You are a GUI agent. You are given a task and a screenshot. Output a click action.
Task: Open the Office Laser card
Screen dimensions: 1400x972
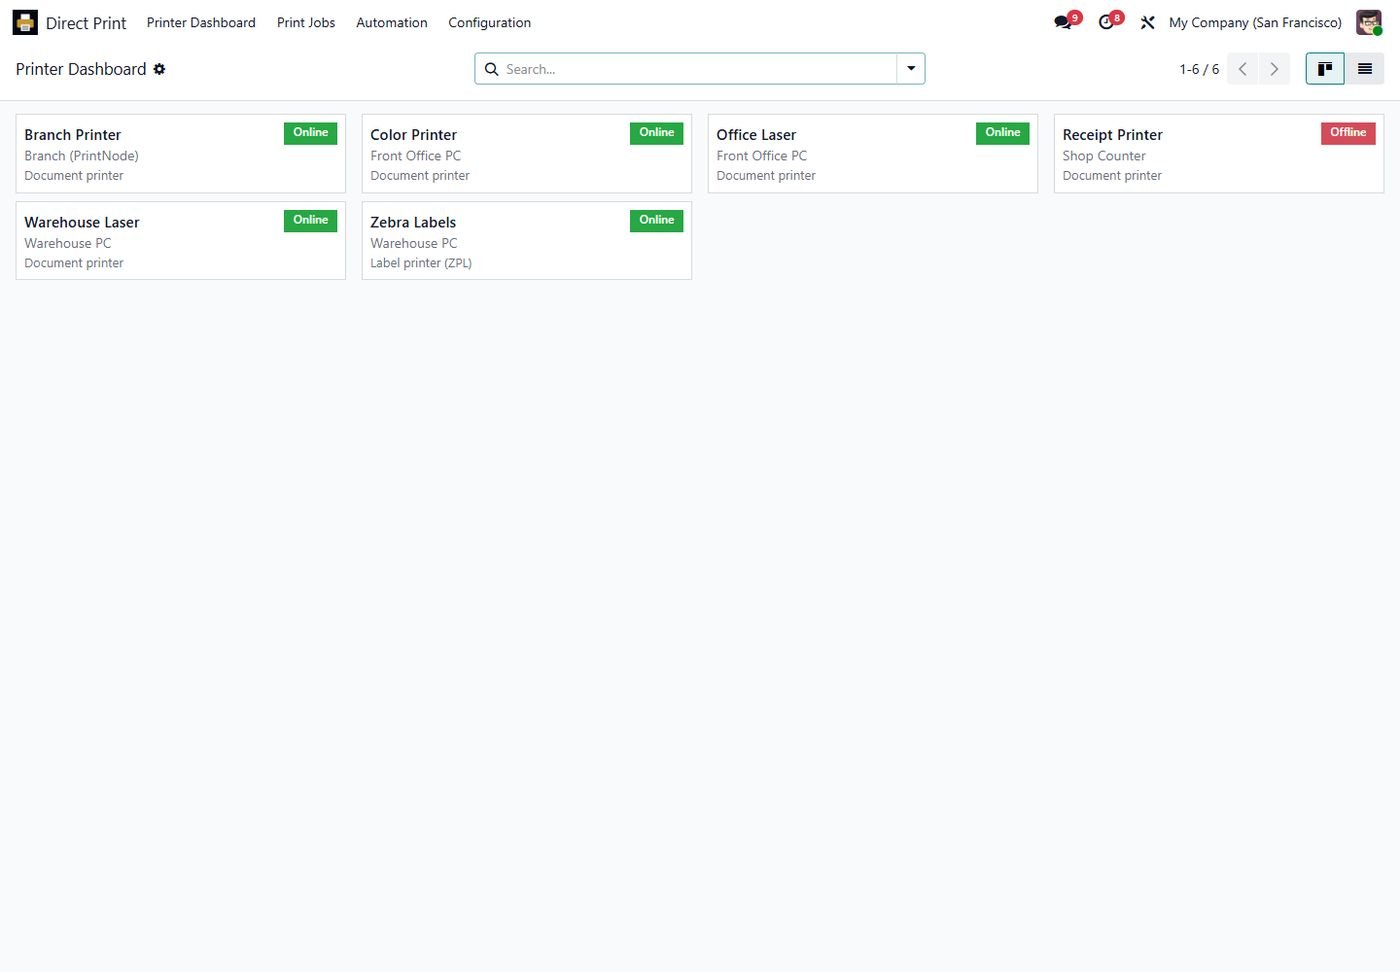873,154
